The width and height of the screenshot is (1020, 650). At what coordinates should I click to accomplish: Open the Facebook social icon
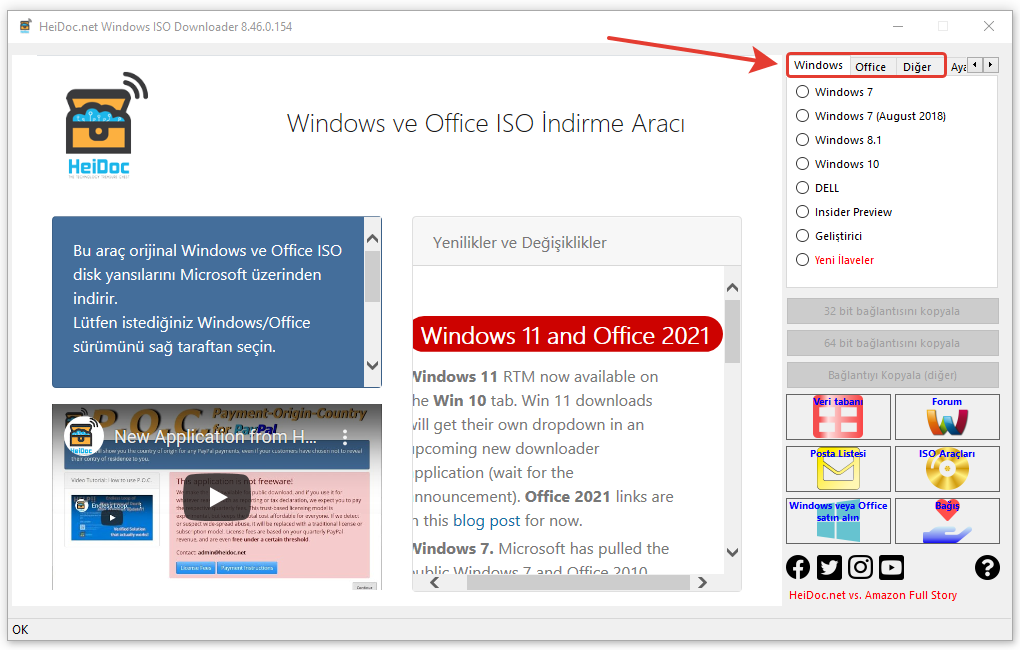point(798,568)
